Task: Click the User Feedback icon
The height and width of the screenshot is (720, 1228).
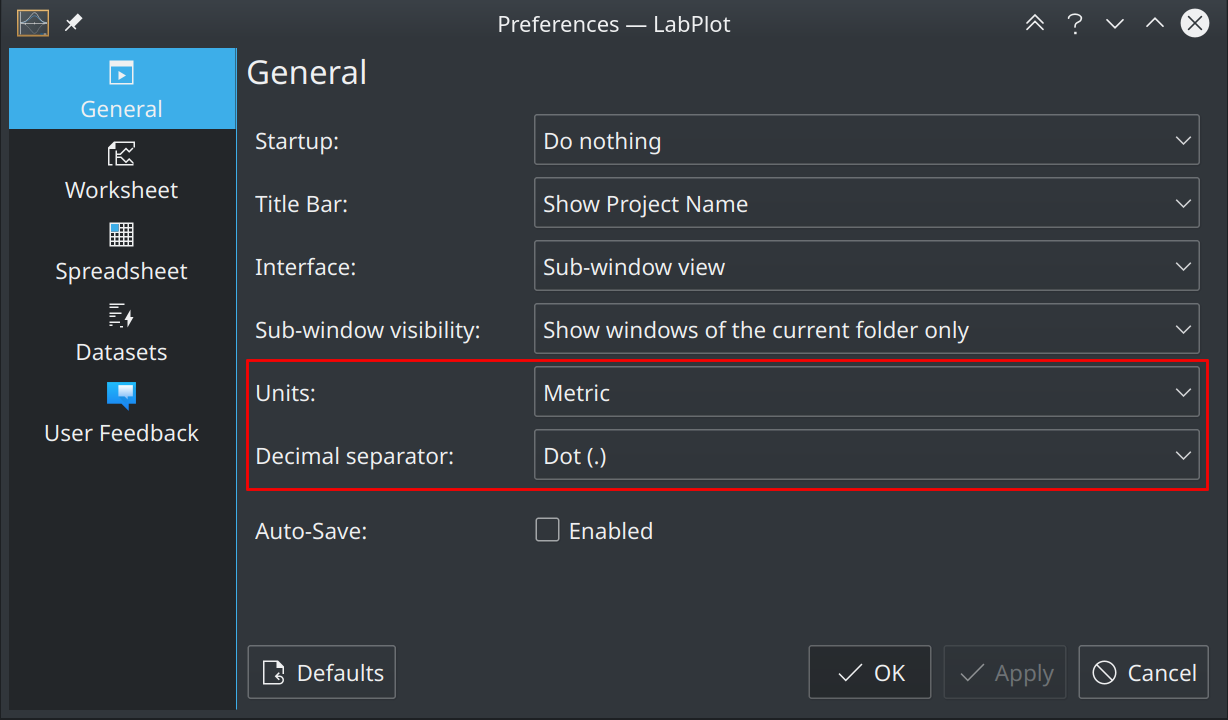Action: pos(121,396)
